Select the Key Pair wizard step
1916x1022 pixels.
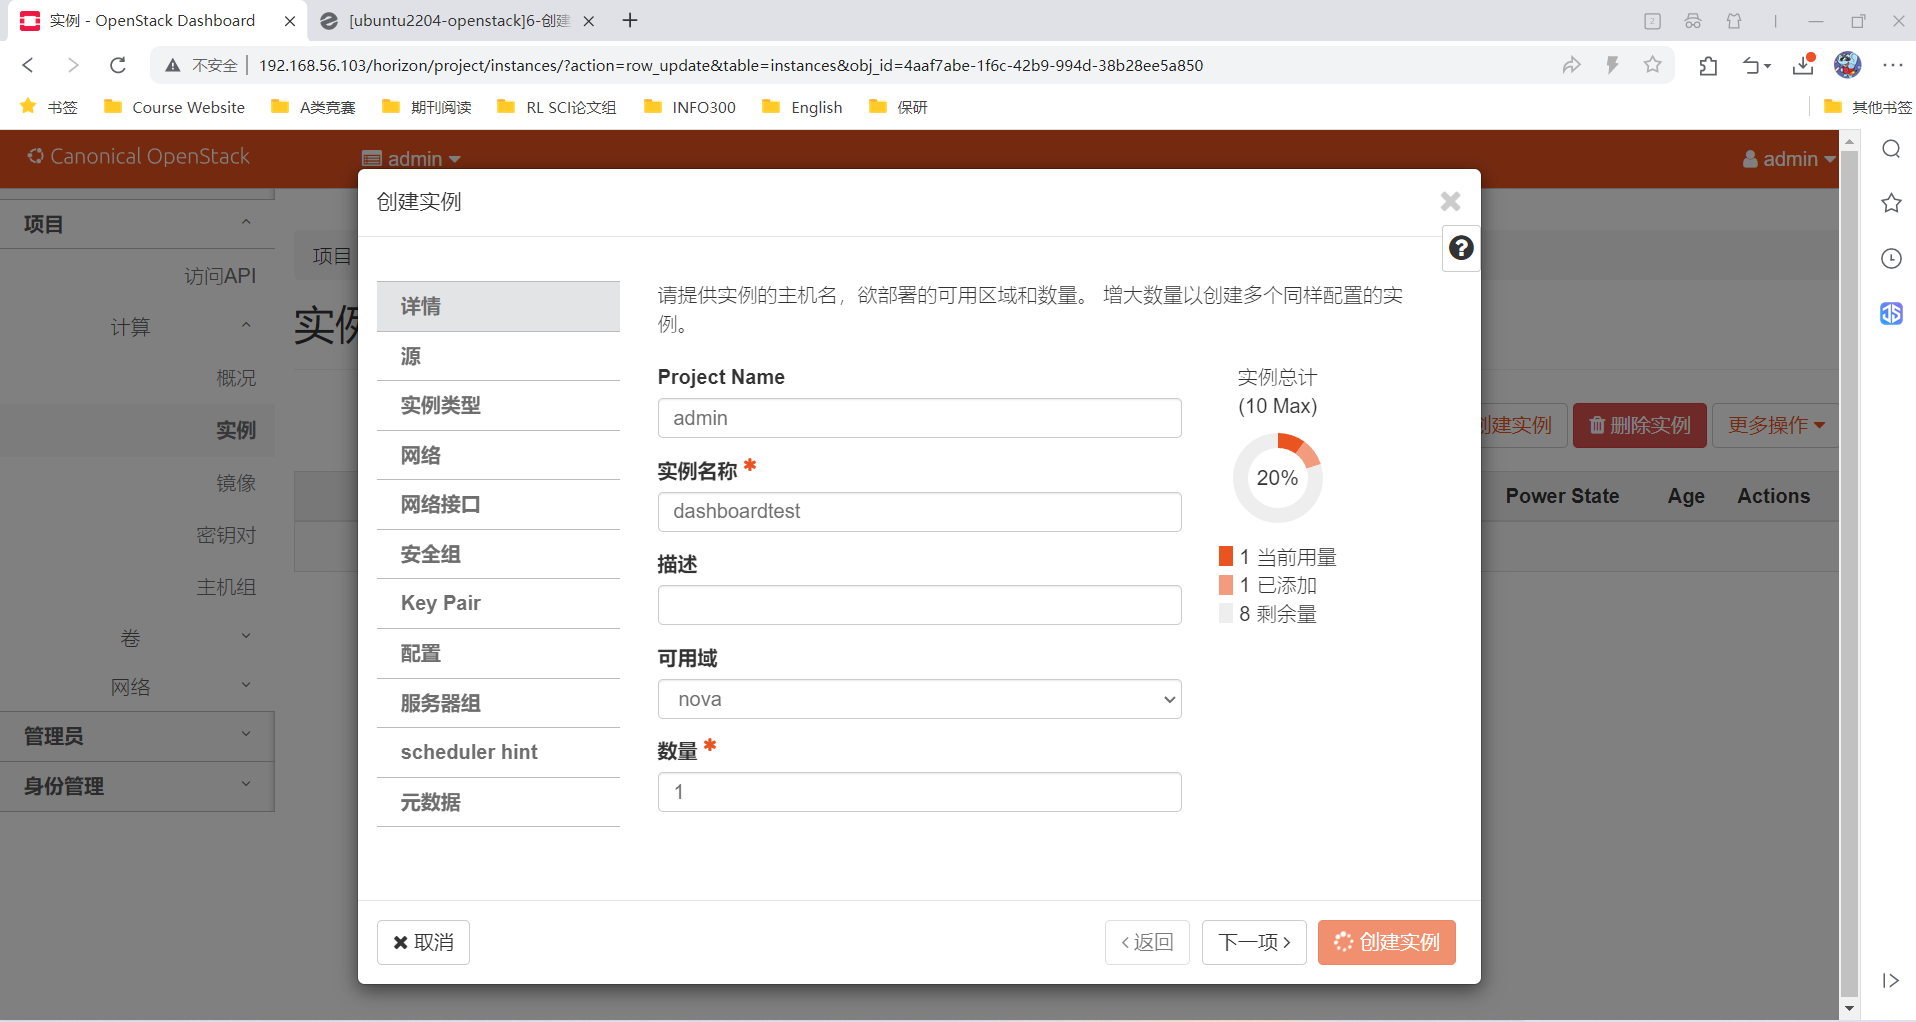(x=498, y=603)
